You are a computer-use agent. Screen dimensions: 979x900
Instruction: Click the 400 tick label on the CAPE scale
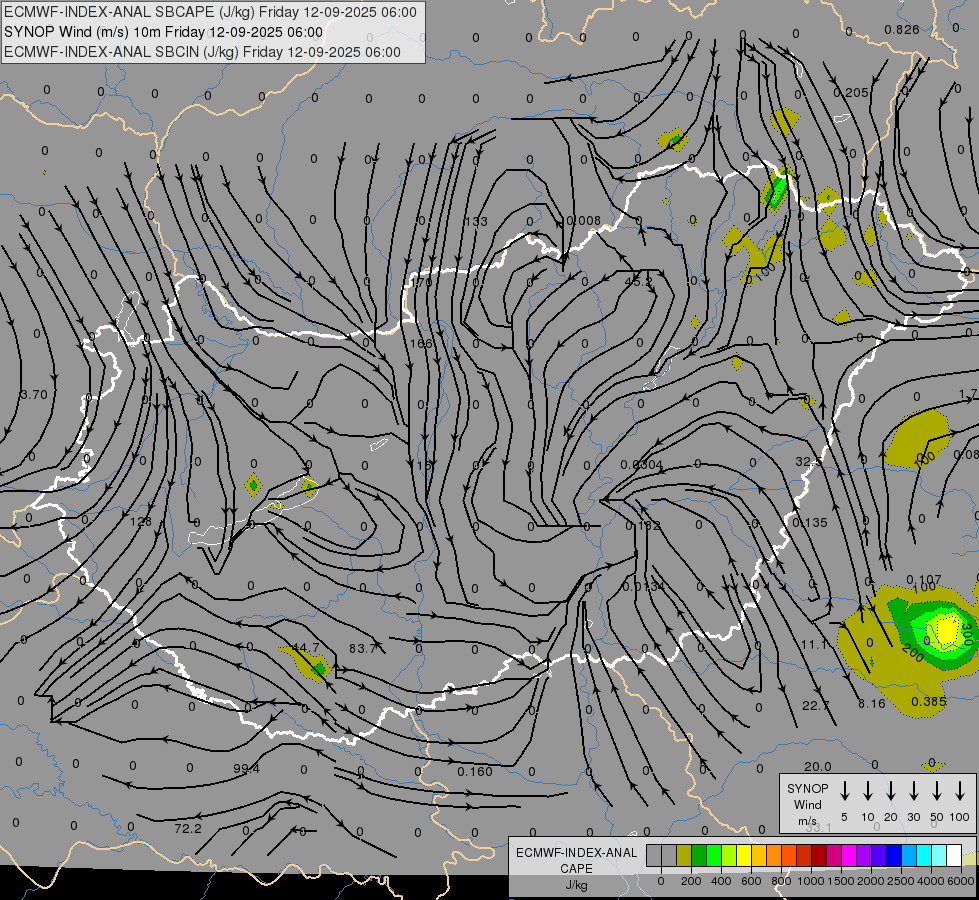(721, 881)
